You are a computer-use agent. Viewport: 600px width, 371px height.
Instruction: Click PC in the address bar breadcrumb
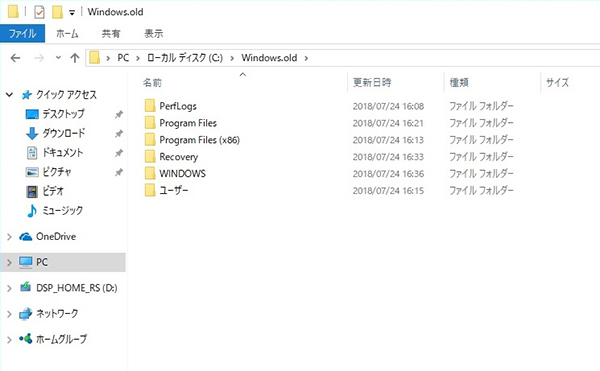coord(123,58)
